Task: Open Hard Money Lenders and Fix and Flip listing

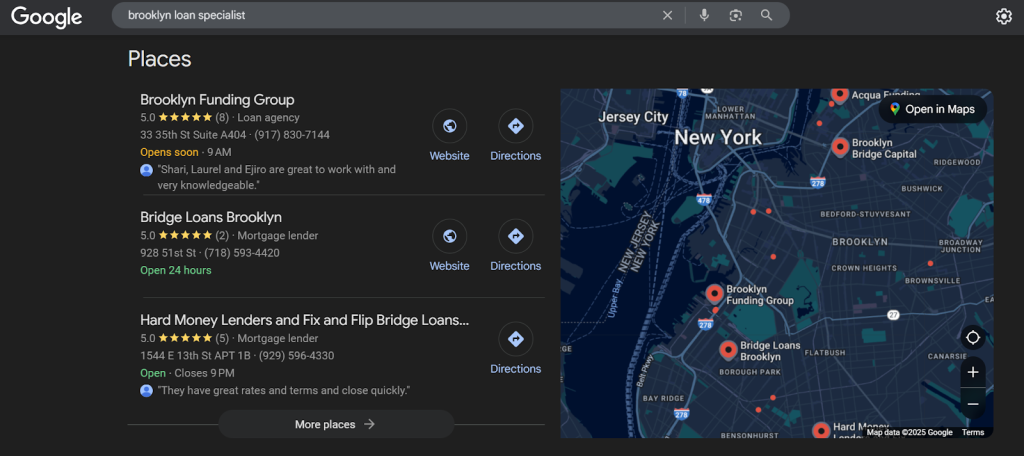Action: pos(305,320)
